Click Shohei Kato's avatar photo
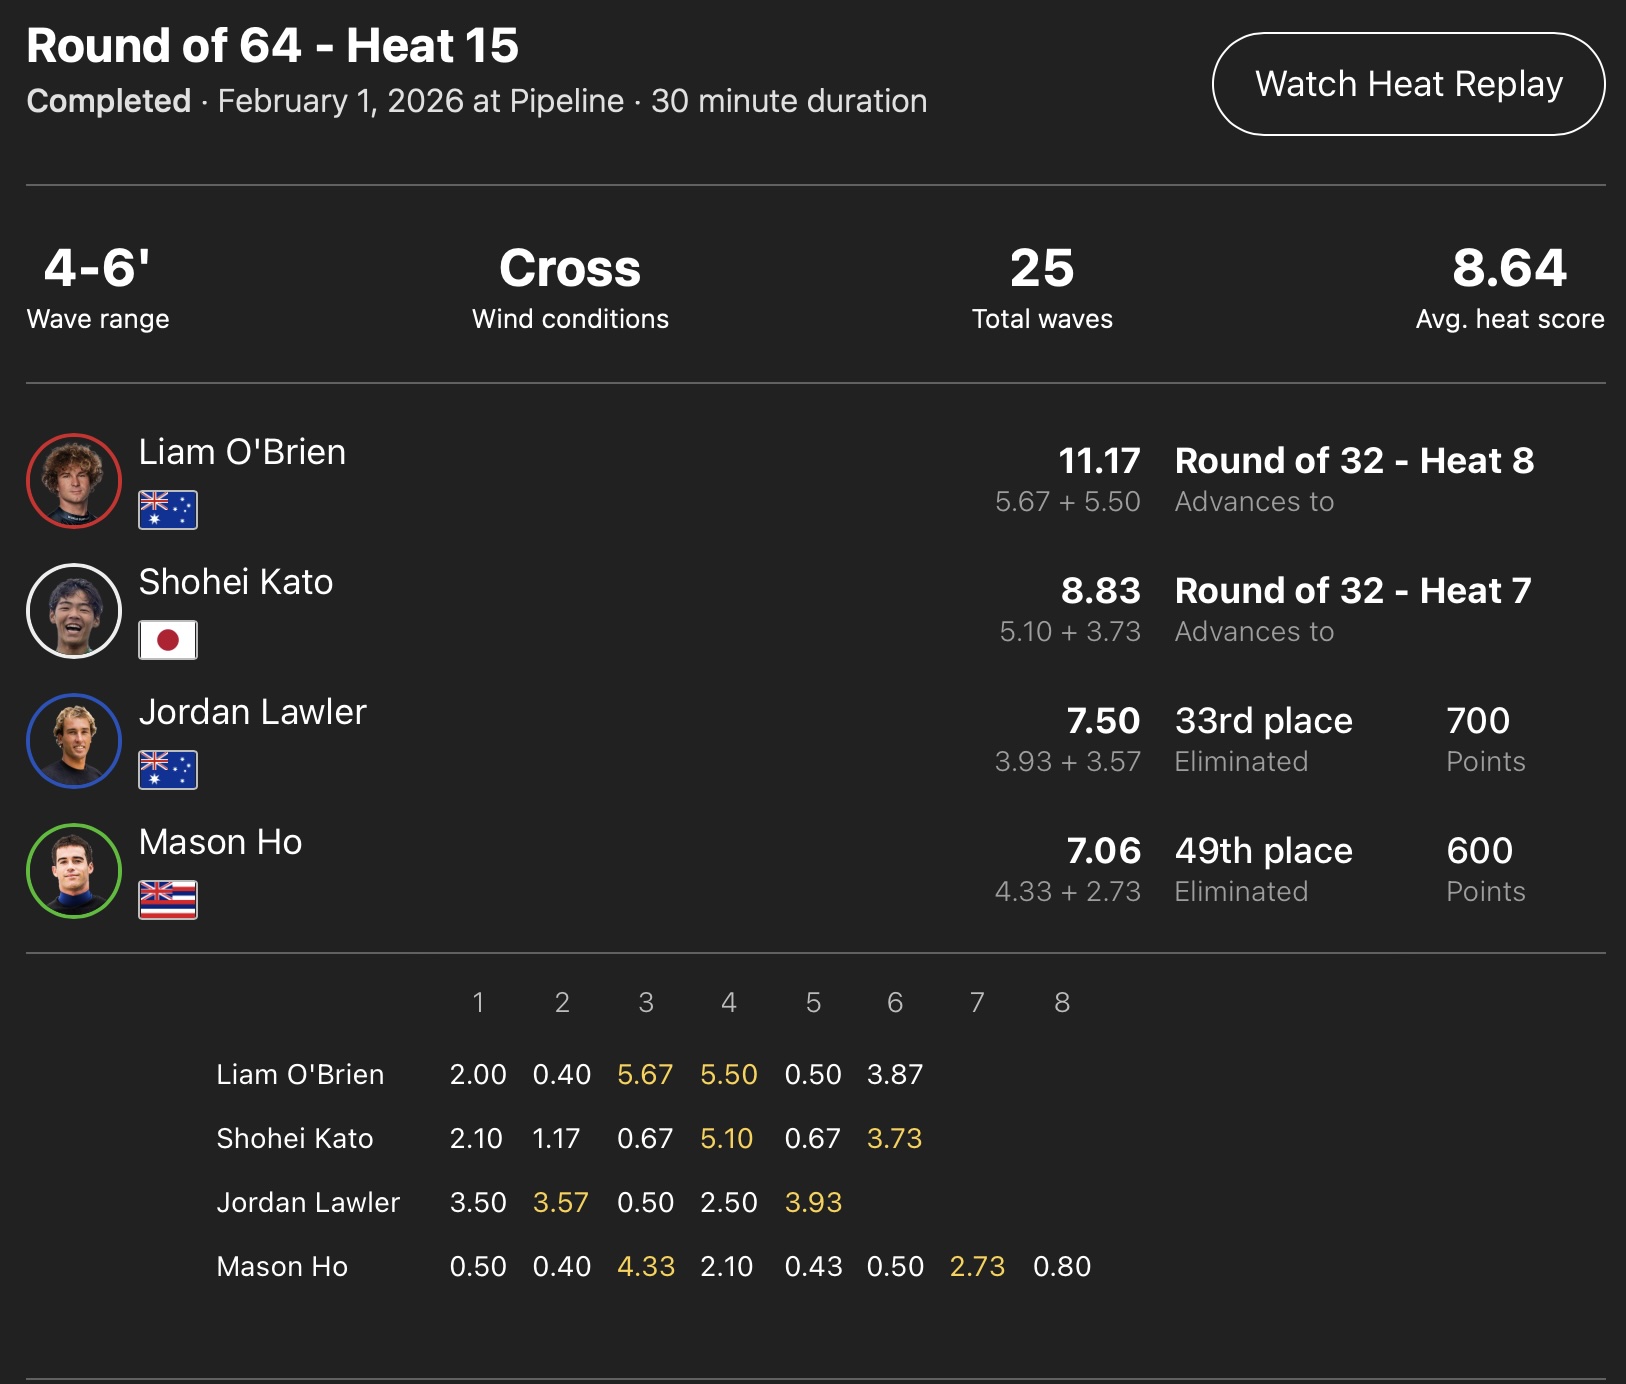Screen dimensions: 1626x1384 (74, 611)
